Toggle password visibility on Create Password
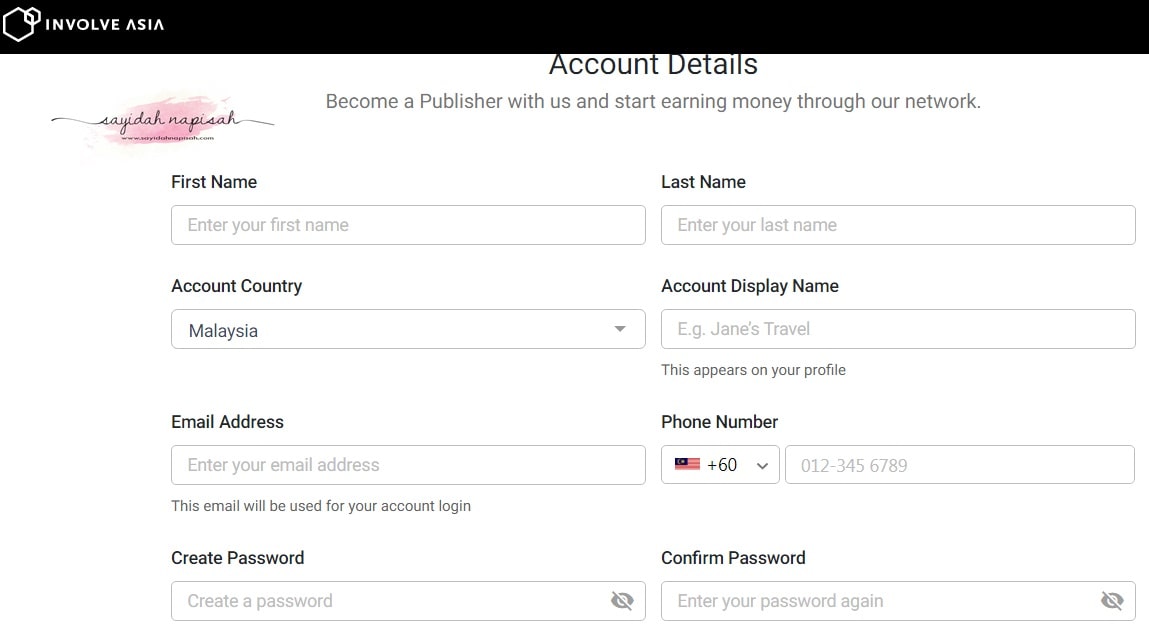This screenshot has height=635, width=1149. (622, 600)
